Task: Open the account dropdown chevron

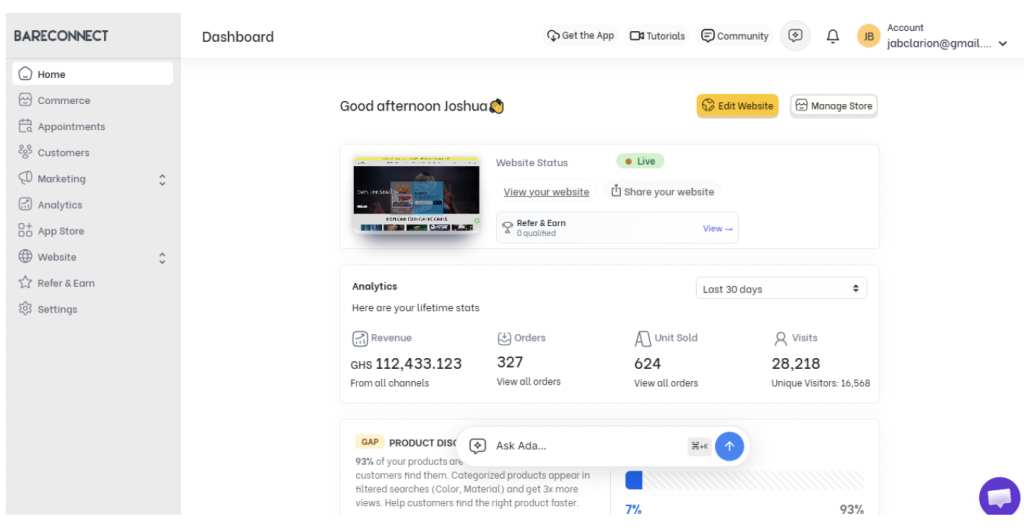Action: pos(1003,44)
